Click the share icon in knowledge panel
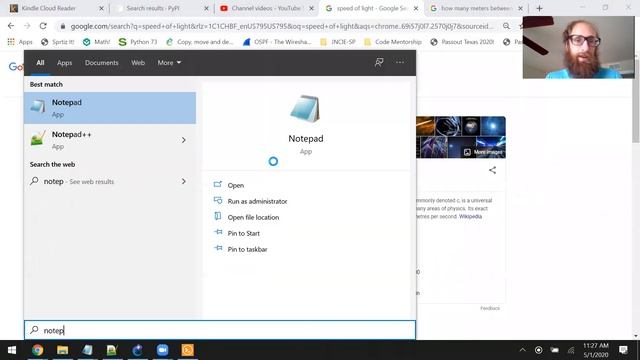This screenshot has width=640, height=360. pos(492,170)
